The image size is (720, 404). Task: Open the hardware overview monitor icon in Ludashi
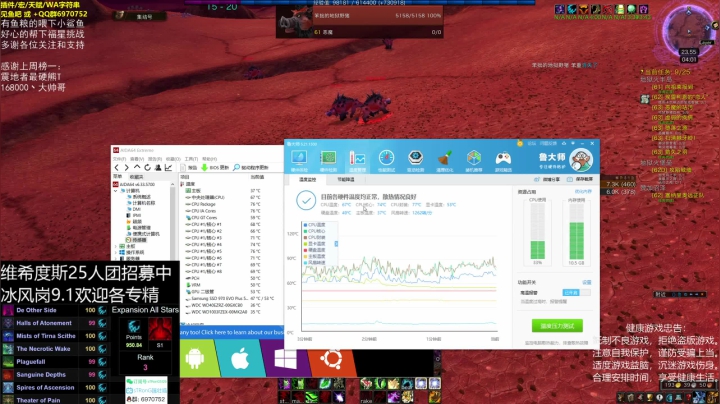tap(299, 158)
